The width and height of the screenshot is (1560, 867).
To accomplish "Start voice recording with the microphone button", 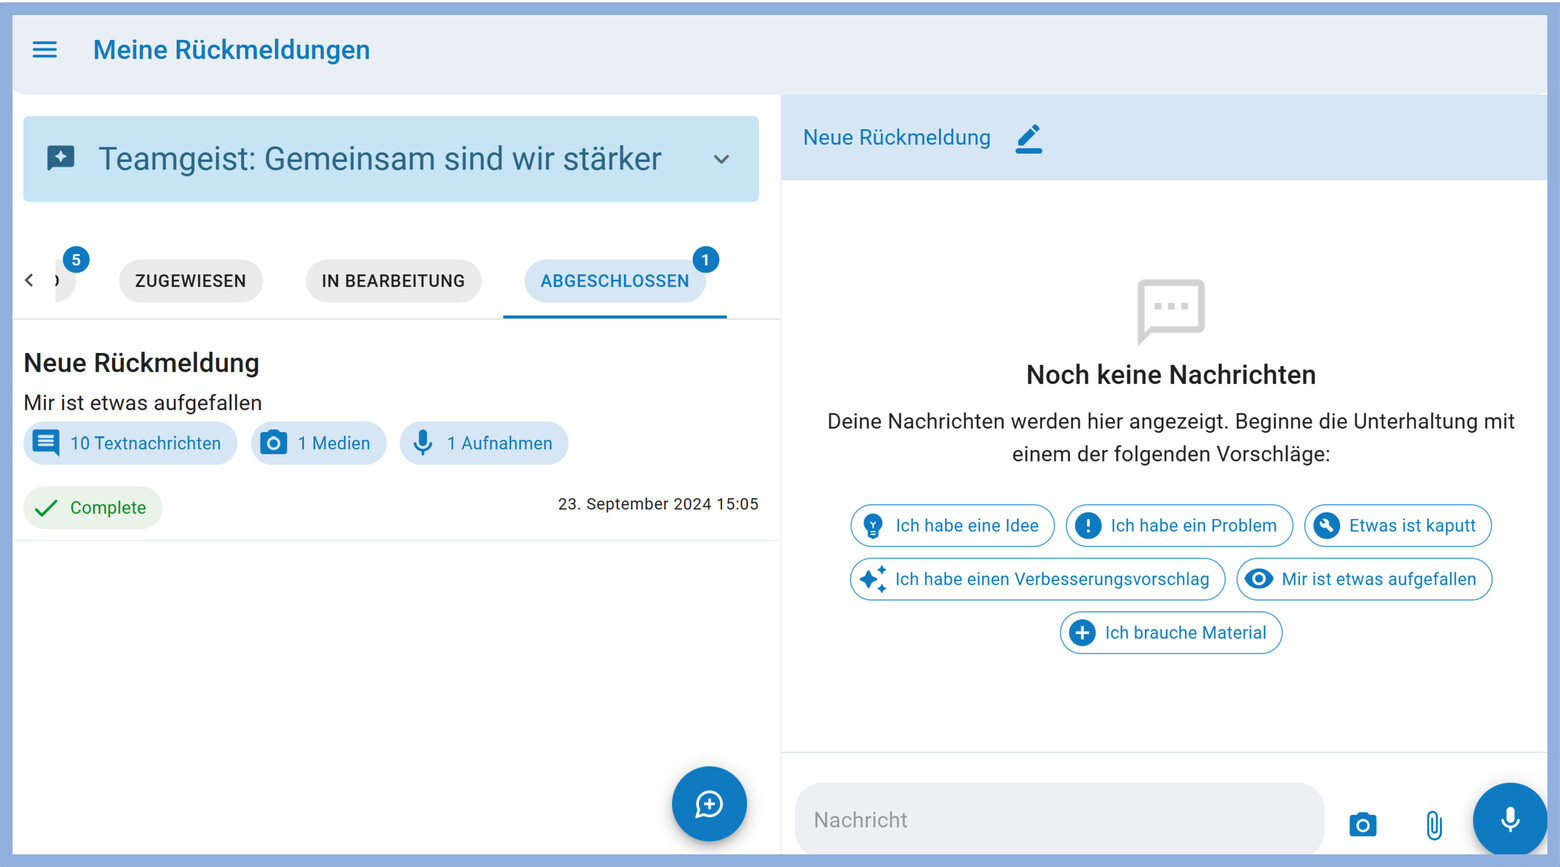I will pos(1510,820).
